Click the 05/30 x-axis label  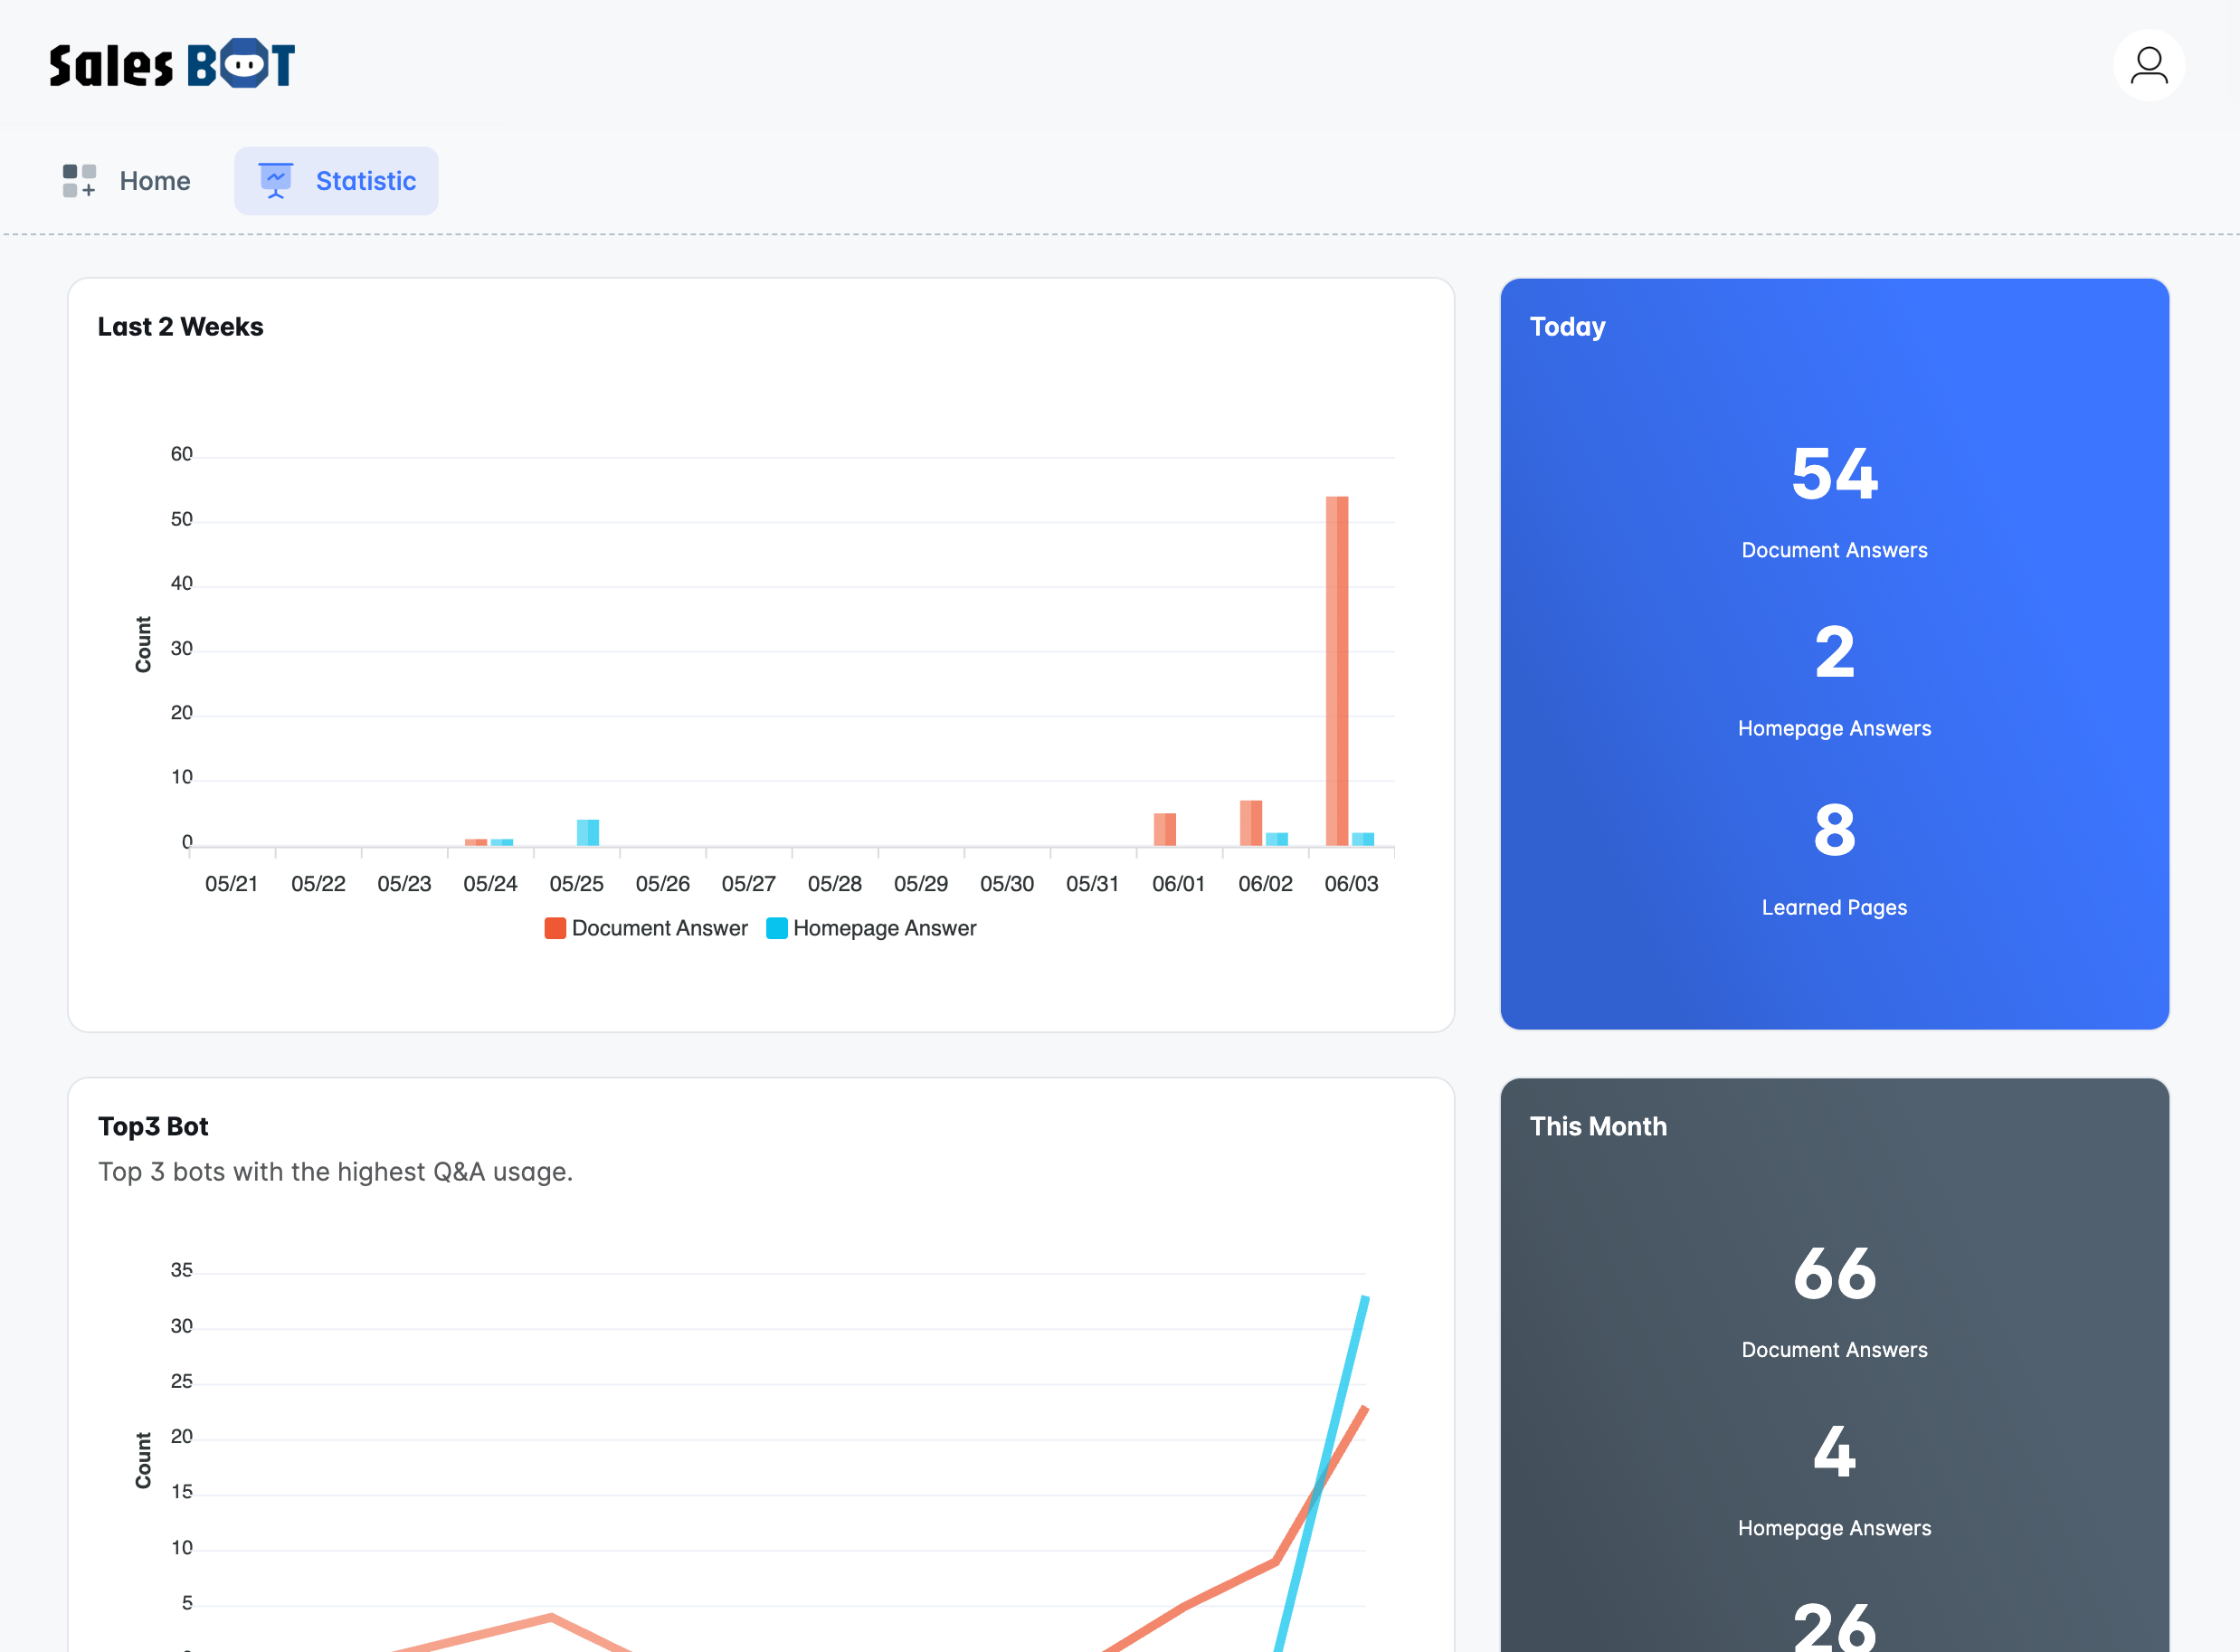coord(1007,884)
